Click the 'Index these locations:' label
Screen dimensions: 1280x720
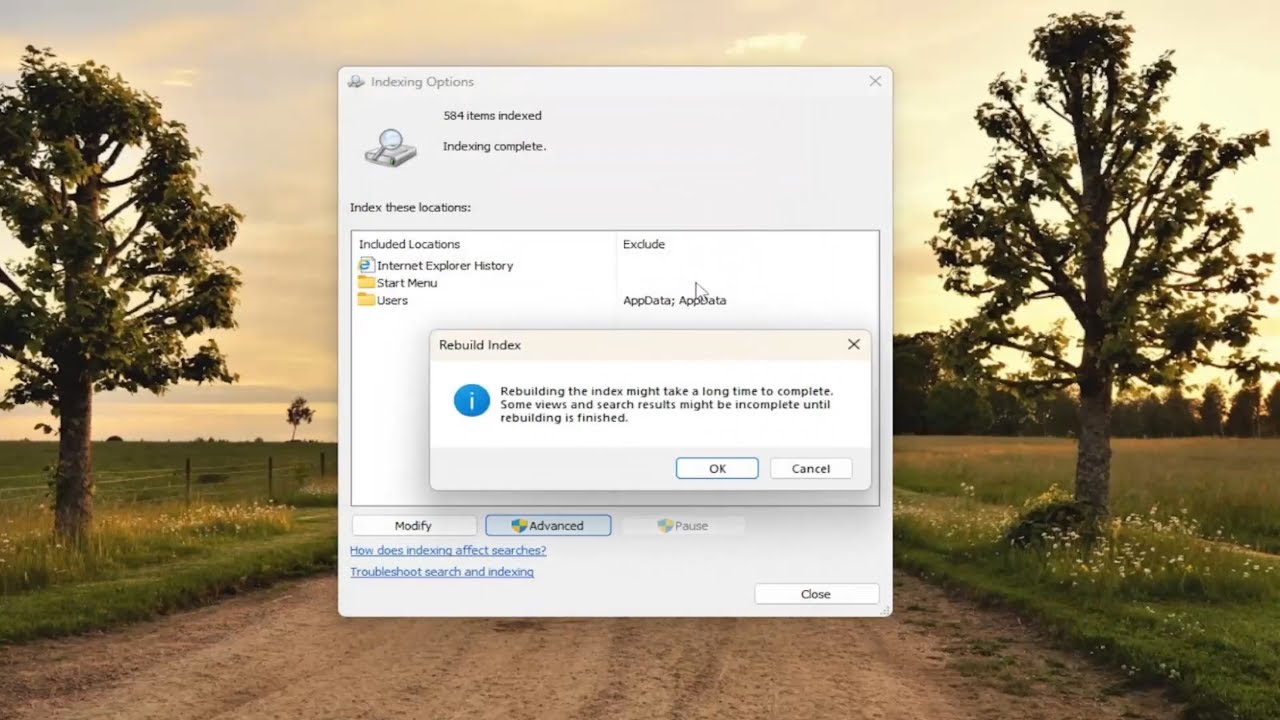410,208
